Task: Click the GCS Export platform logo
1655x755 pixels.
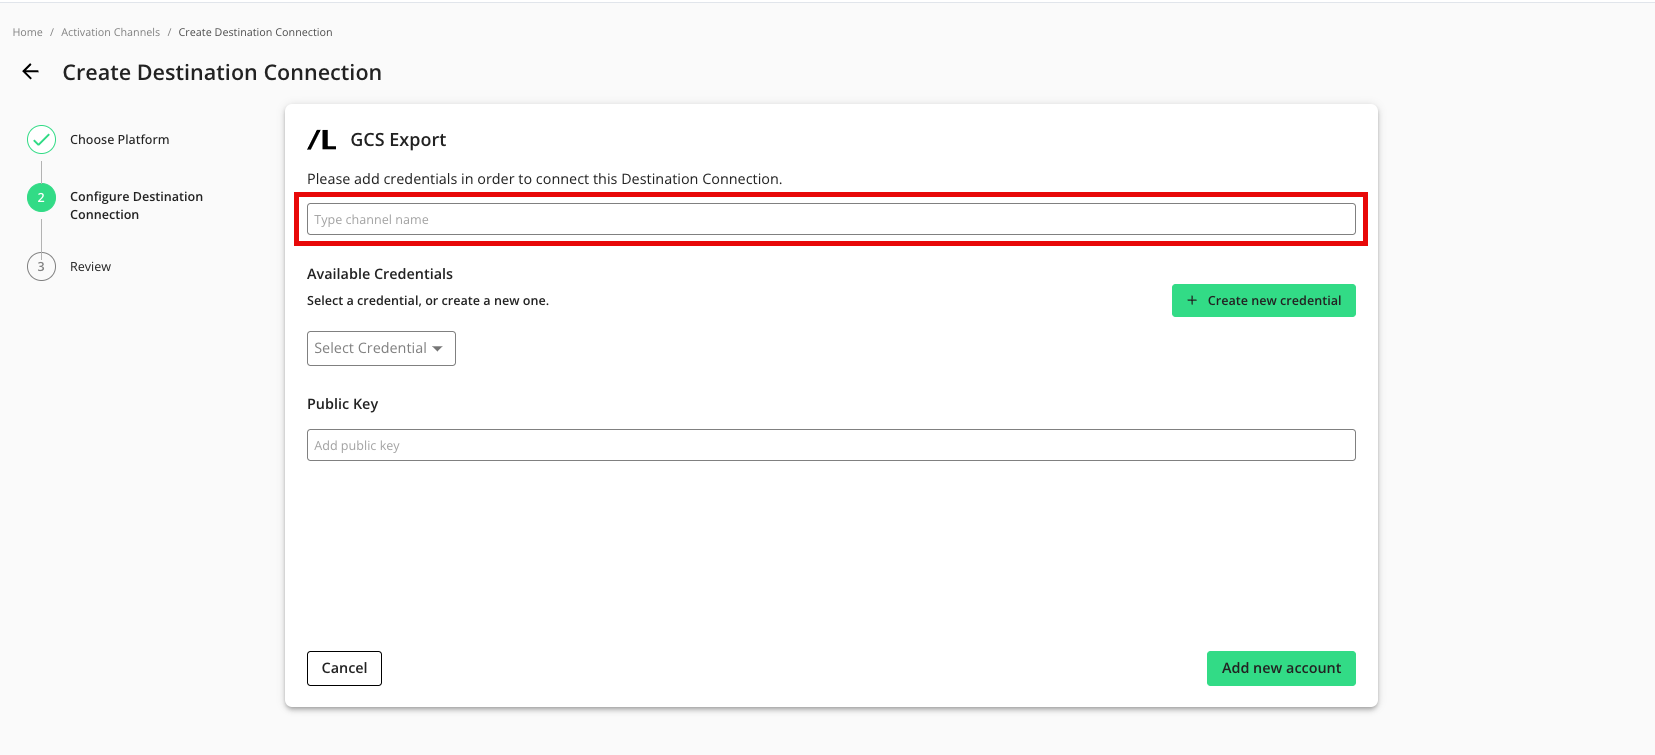Action: coord(322,140)
